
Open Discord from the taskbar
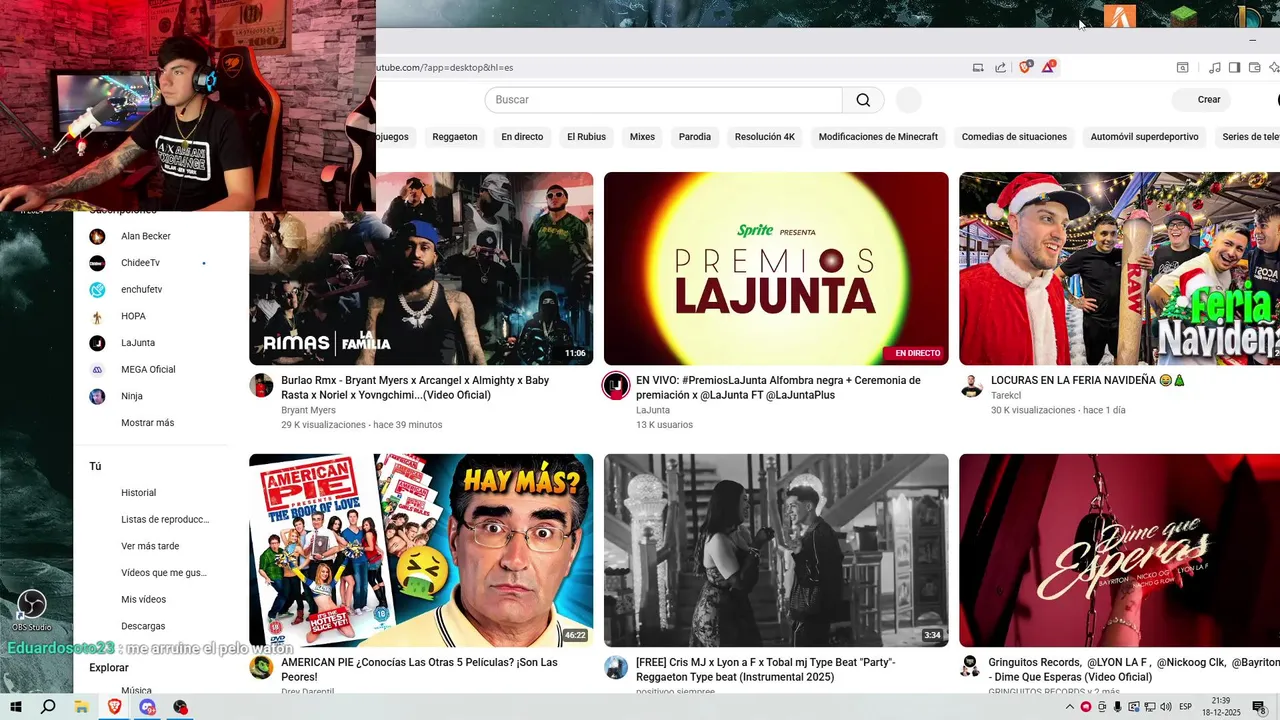(148, 707)
